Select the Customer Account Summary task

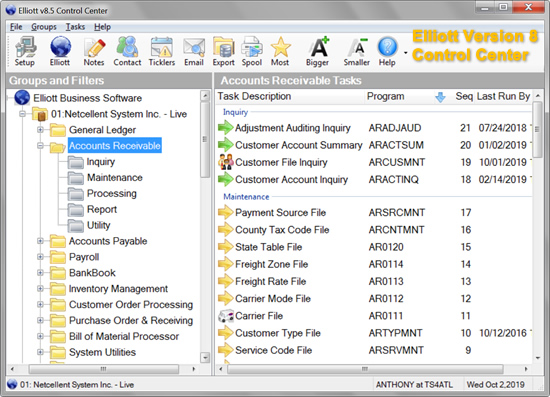[374, 145]
